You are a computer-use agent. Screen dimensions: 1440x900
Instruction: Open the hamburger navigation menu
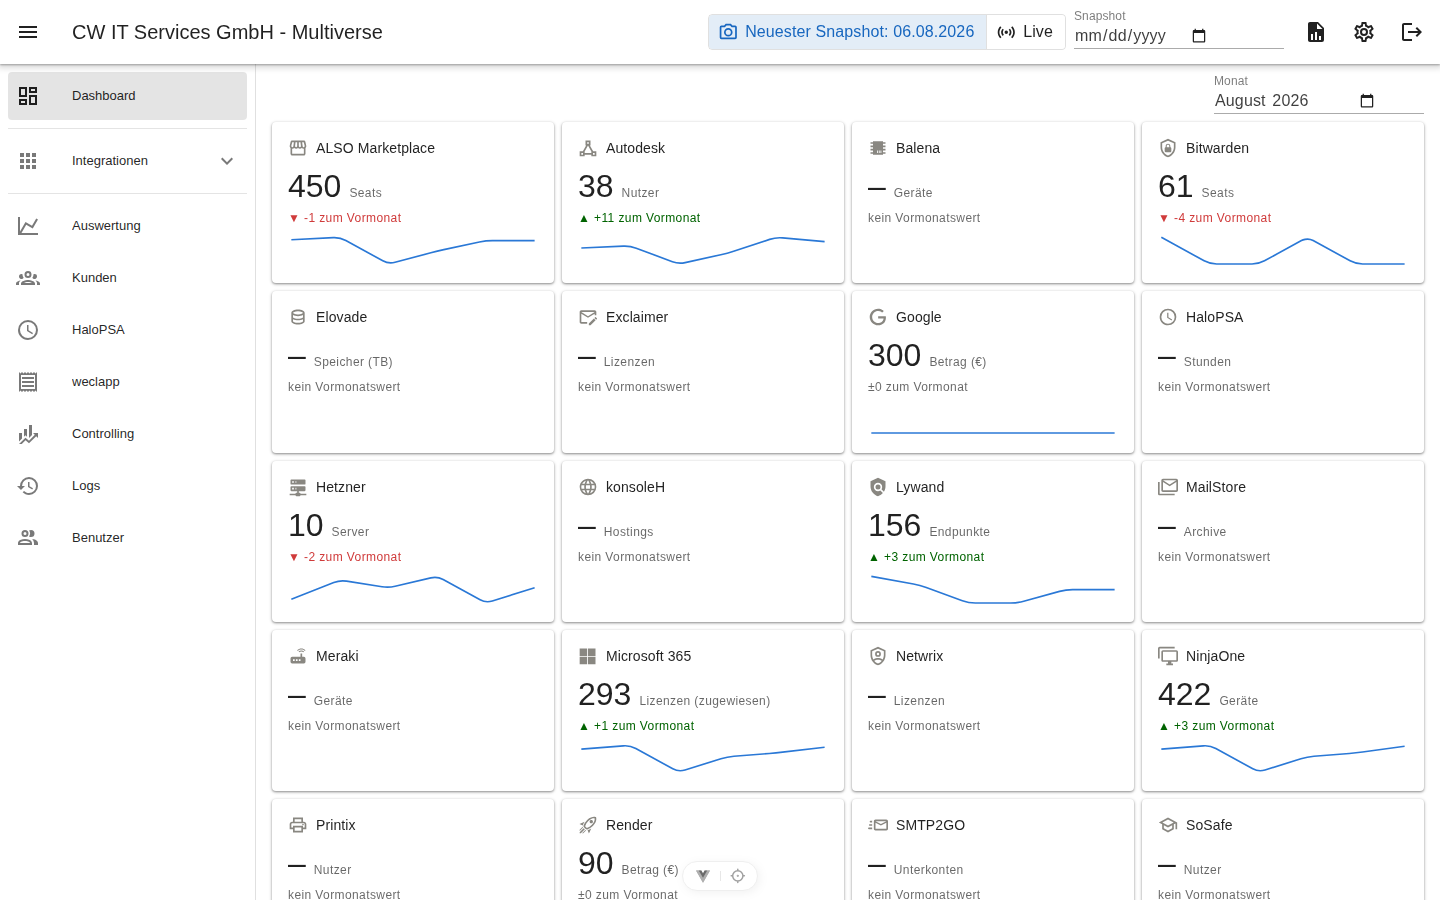(x=28, y=32)
